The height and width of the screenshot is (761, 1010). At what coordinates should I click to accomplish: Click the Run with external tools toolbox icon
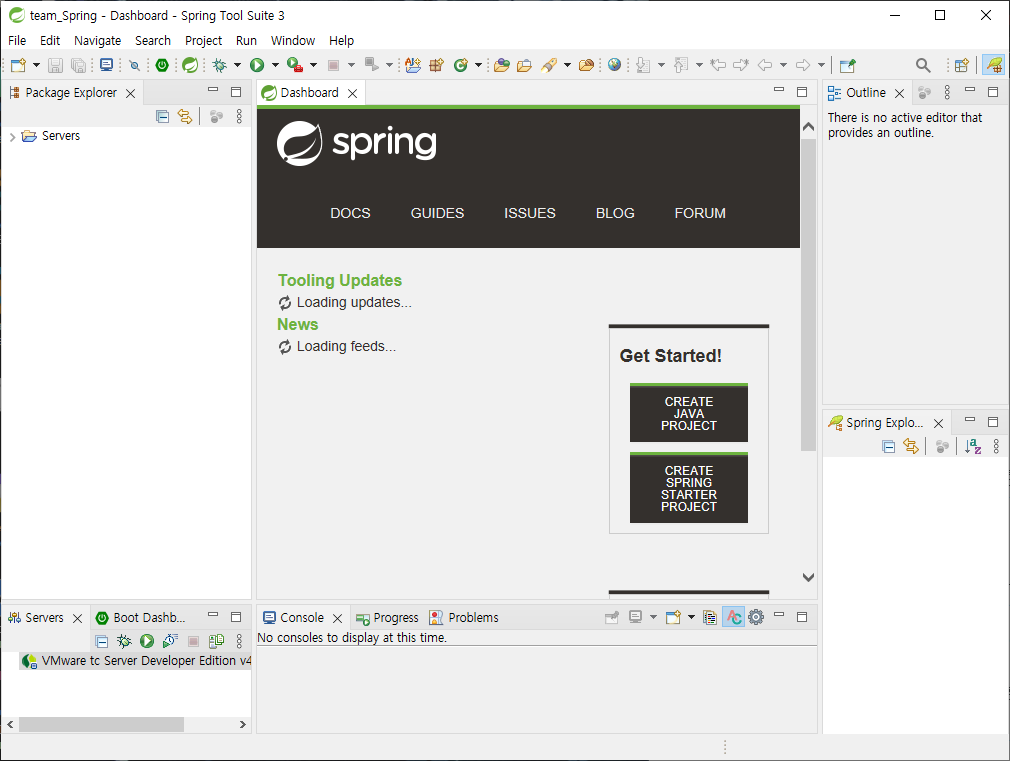(295, 65)
